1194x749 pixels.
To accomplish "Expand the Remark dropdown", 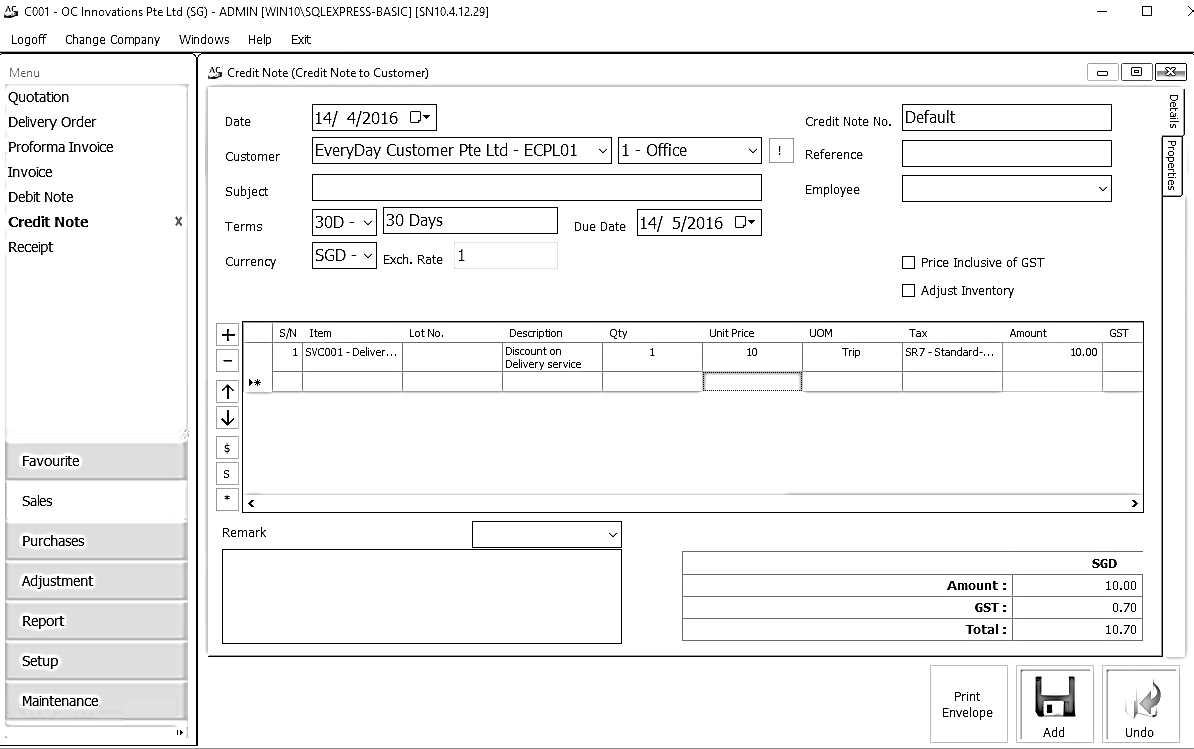I will tap(612, 534).
